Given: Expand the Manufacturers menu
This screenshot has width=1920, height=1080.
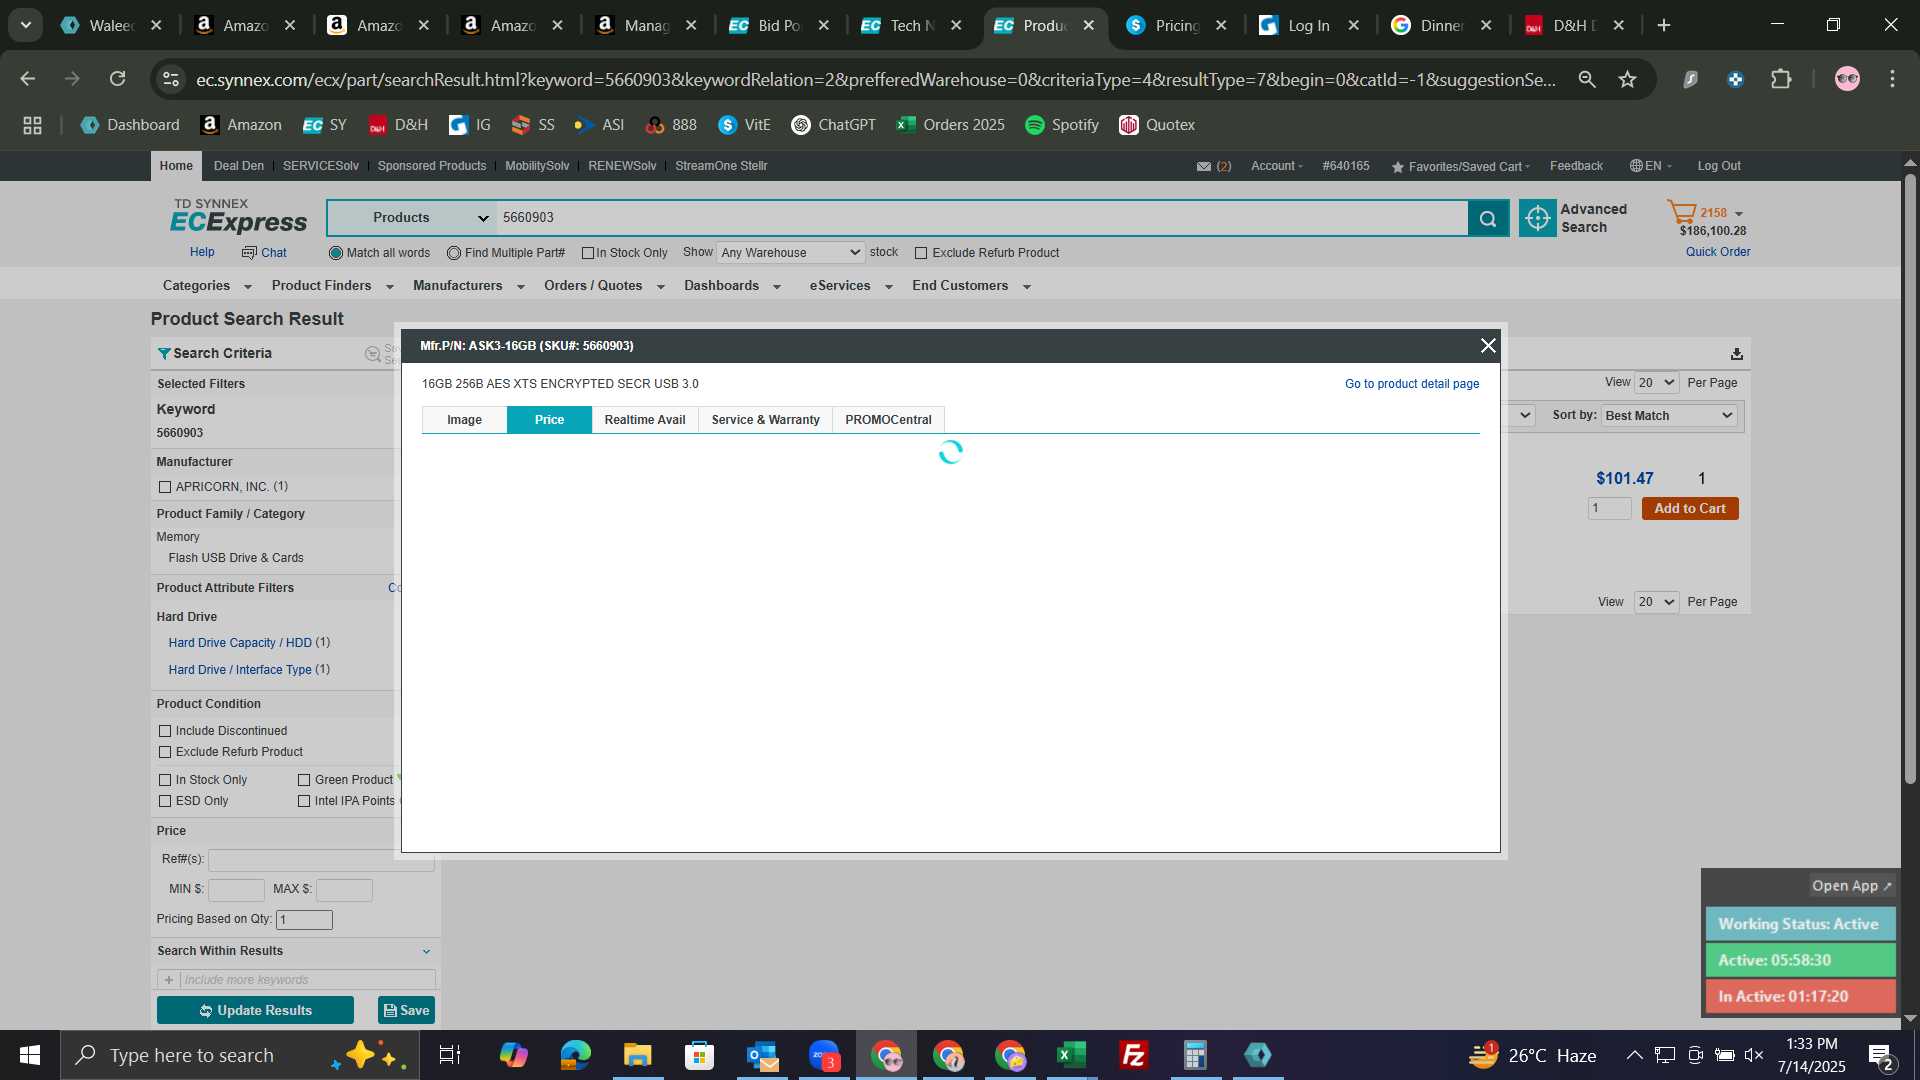Looking at the screenshot, I should 468,286.
